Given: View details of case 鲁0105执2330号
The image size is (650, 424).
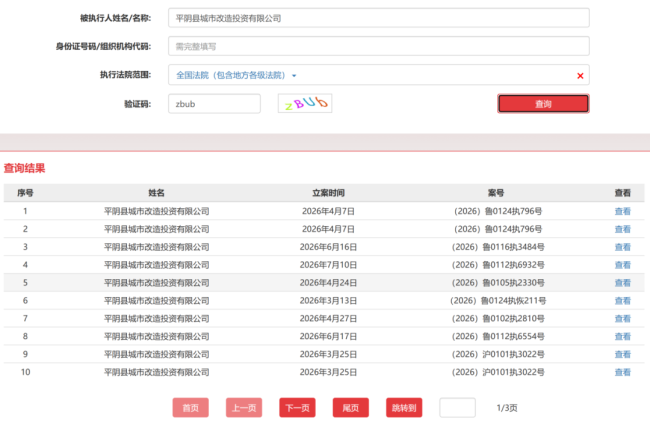Looking at the screenshot, I should click(623, 283).
